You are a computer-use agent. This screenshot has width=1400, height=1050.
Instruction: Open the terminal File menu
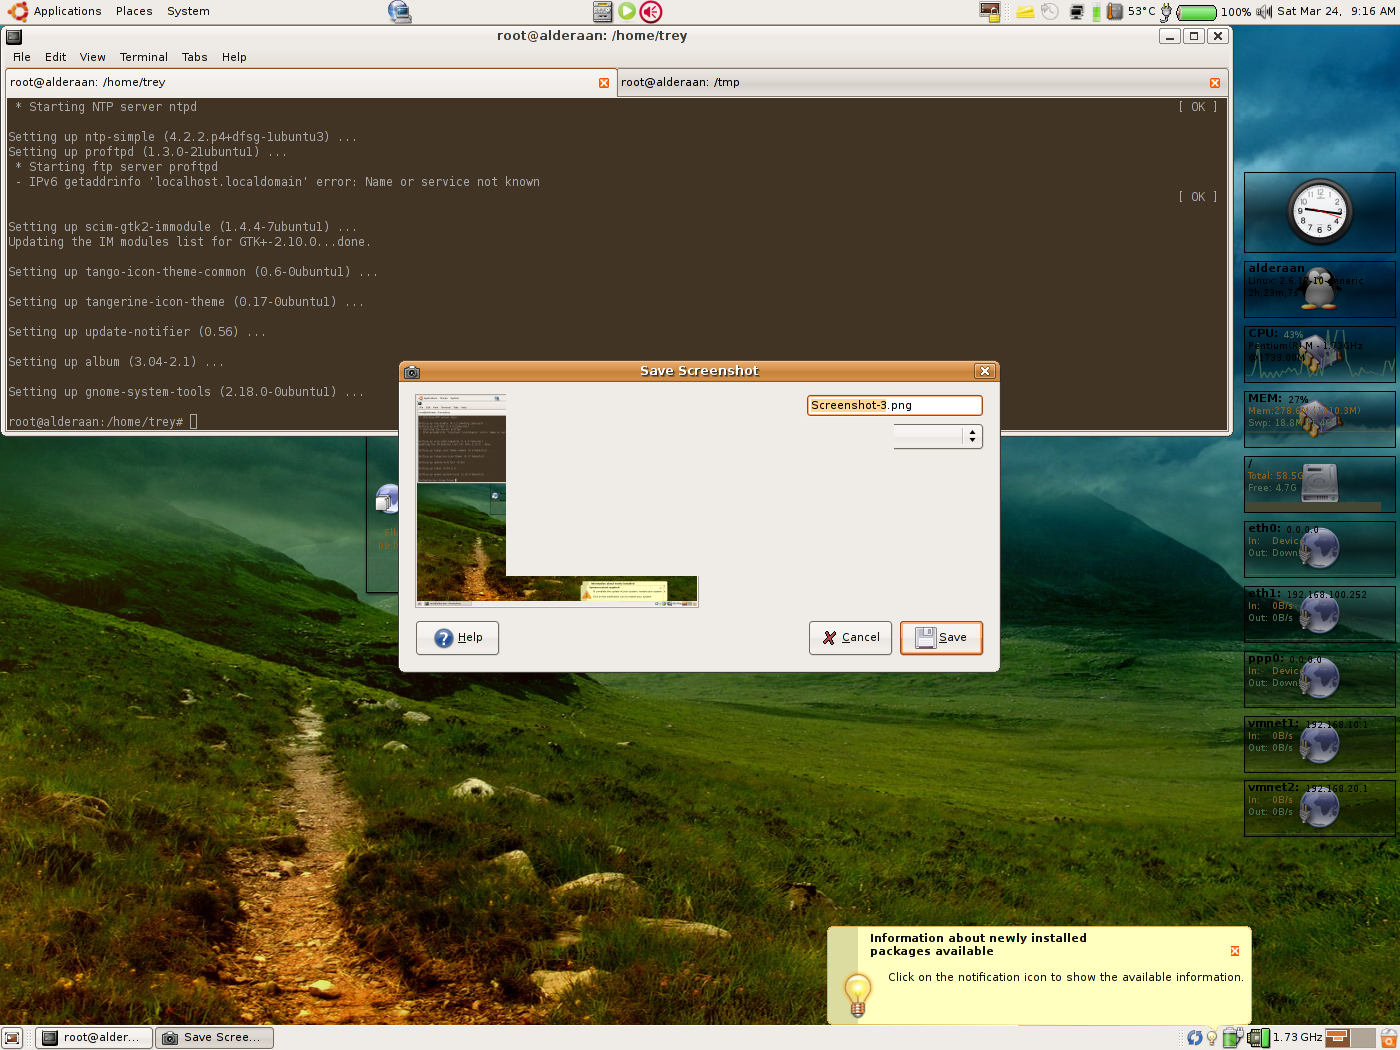pyautogui.click(x=22, y=57)
